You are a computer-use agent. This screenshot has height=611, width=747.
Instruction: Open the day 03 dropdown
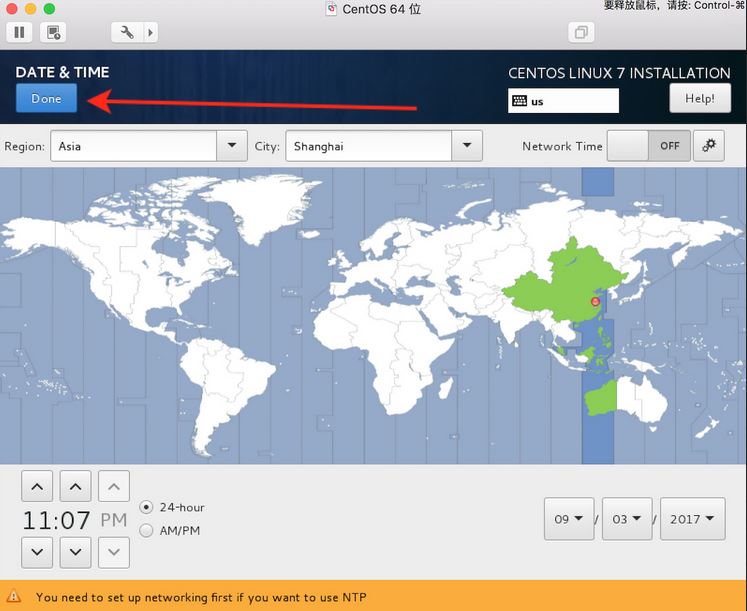[x=627, y=519]
